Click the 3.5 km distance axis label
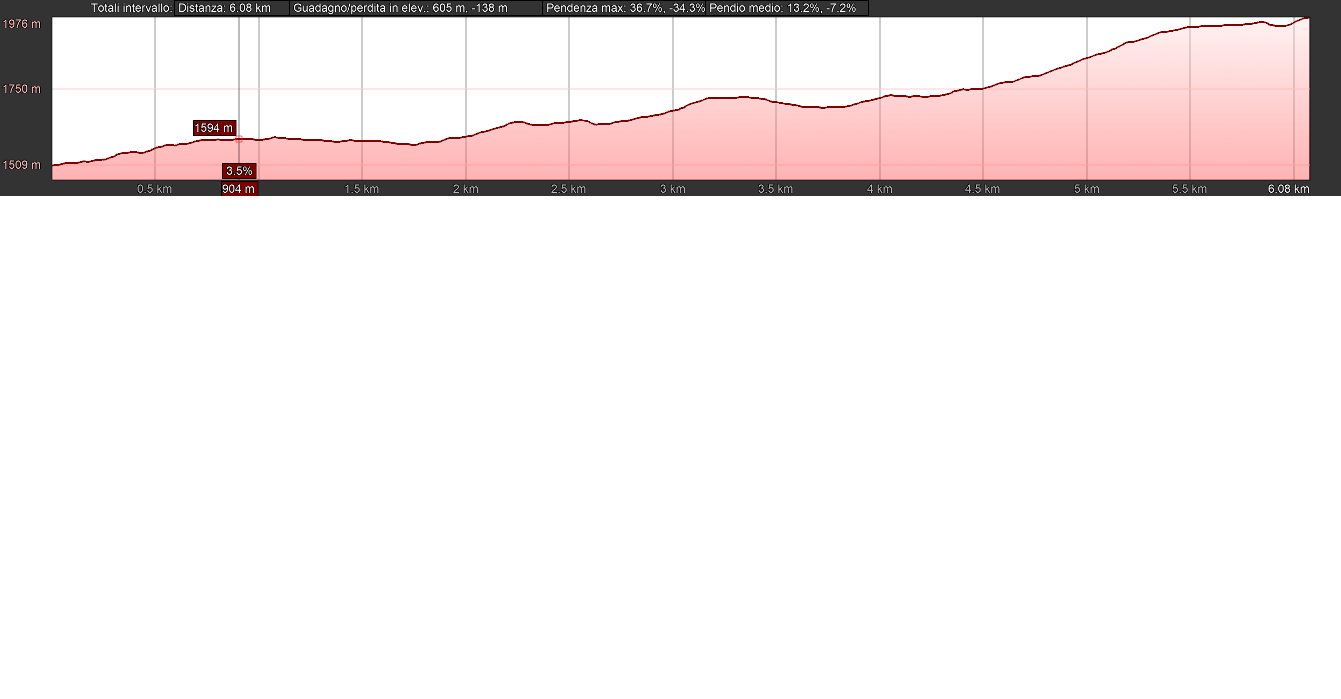The image size is (1341, 699). point(775,189)
